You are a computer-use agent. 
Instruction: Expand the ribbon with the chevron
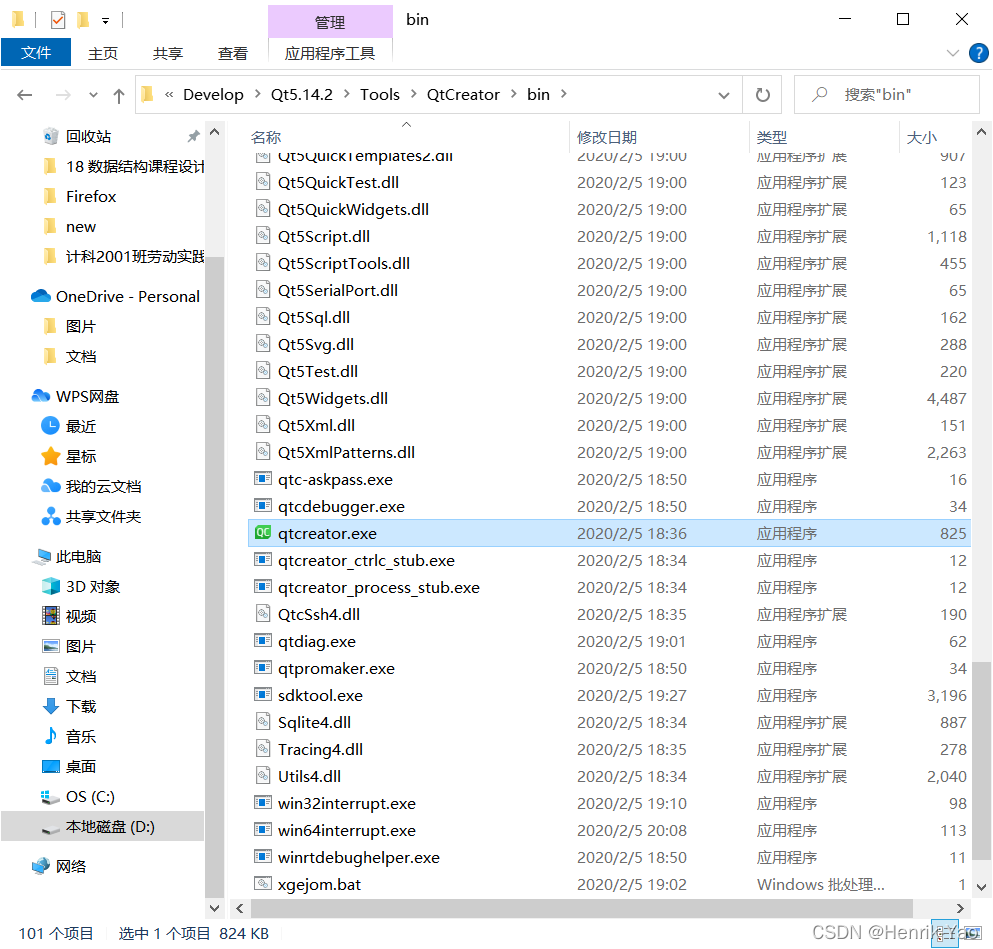[x=952, y=53]
